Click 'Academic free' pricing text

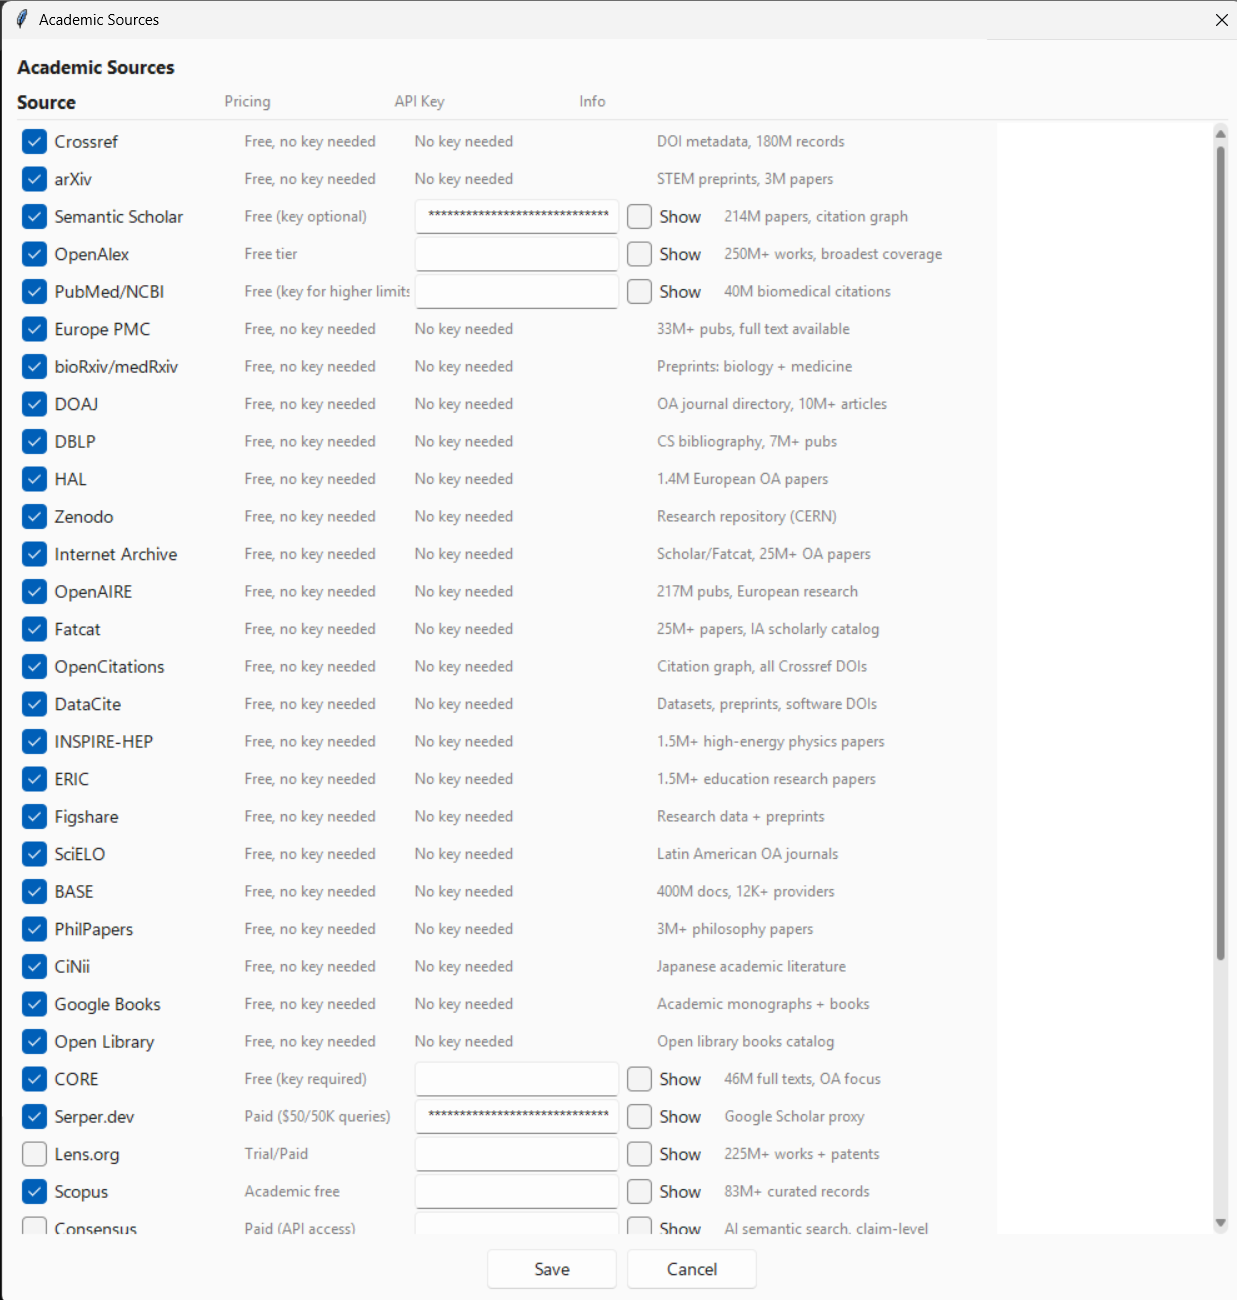pyautogui.click(x=292, y=1191)
